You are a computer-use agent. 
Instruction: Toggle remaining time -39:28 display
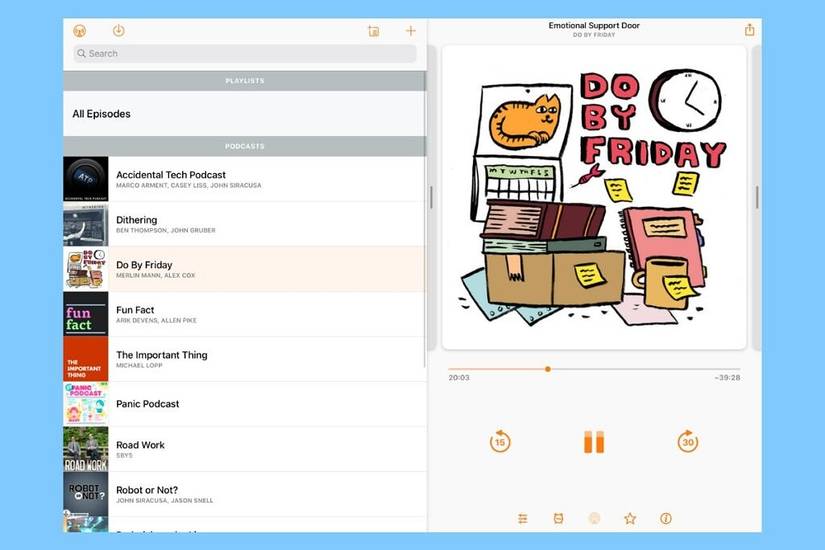pyautogui.click(x=728, y=377)
